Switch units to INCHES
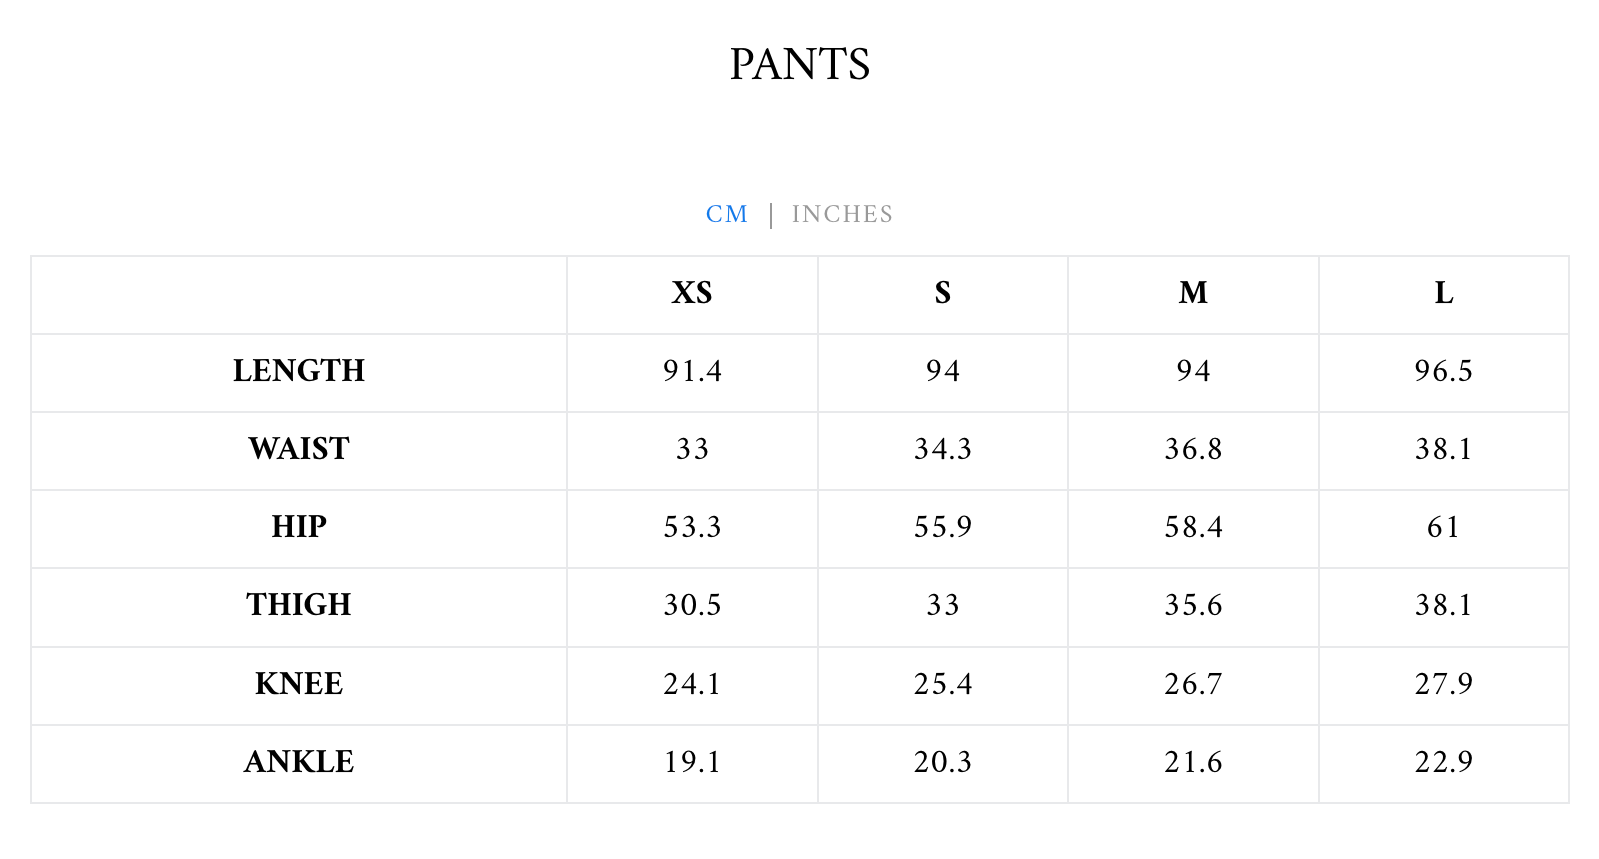Screen dimensions: 1599x859 842,214
